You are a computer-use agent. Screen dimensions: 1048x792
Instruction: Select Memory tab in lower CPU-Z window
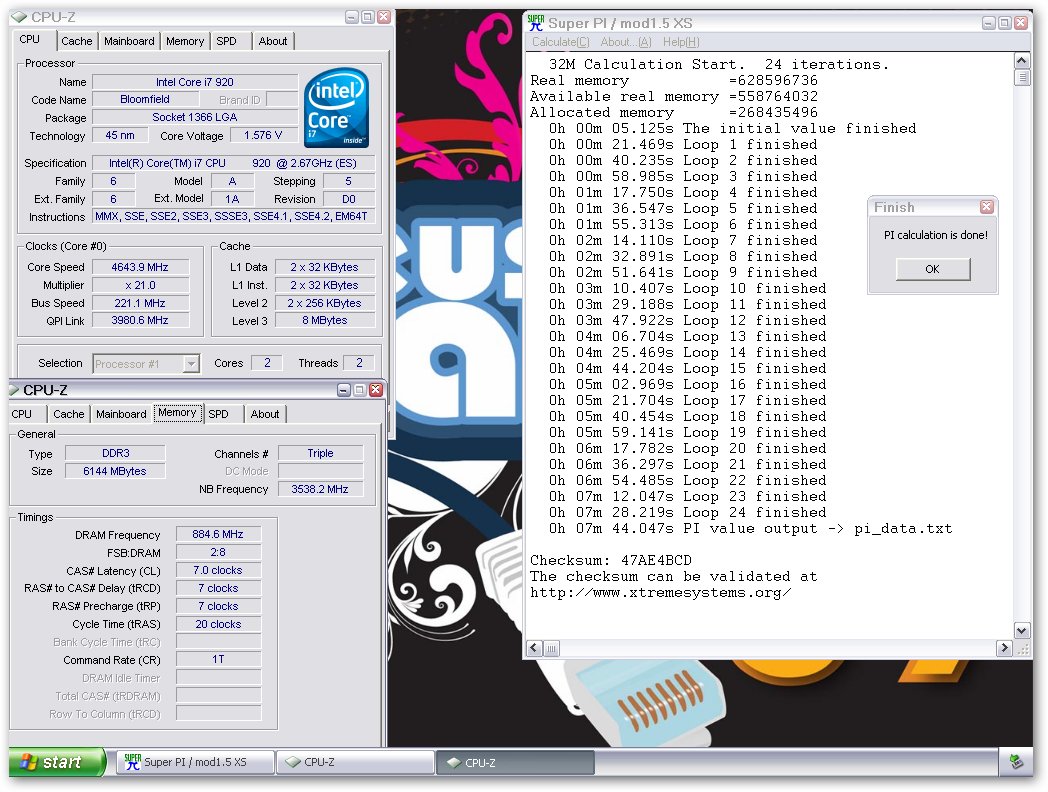[177, 412]
